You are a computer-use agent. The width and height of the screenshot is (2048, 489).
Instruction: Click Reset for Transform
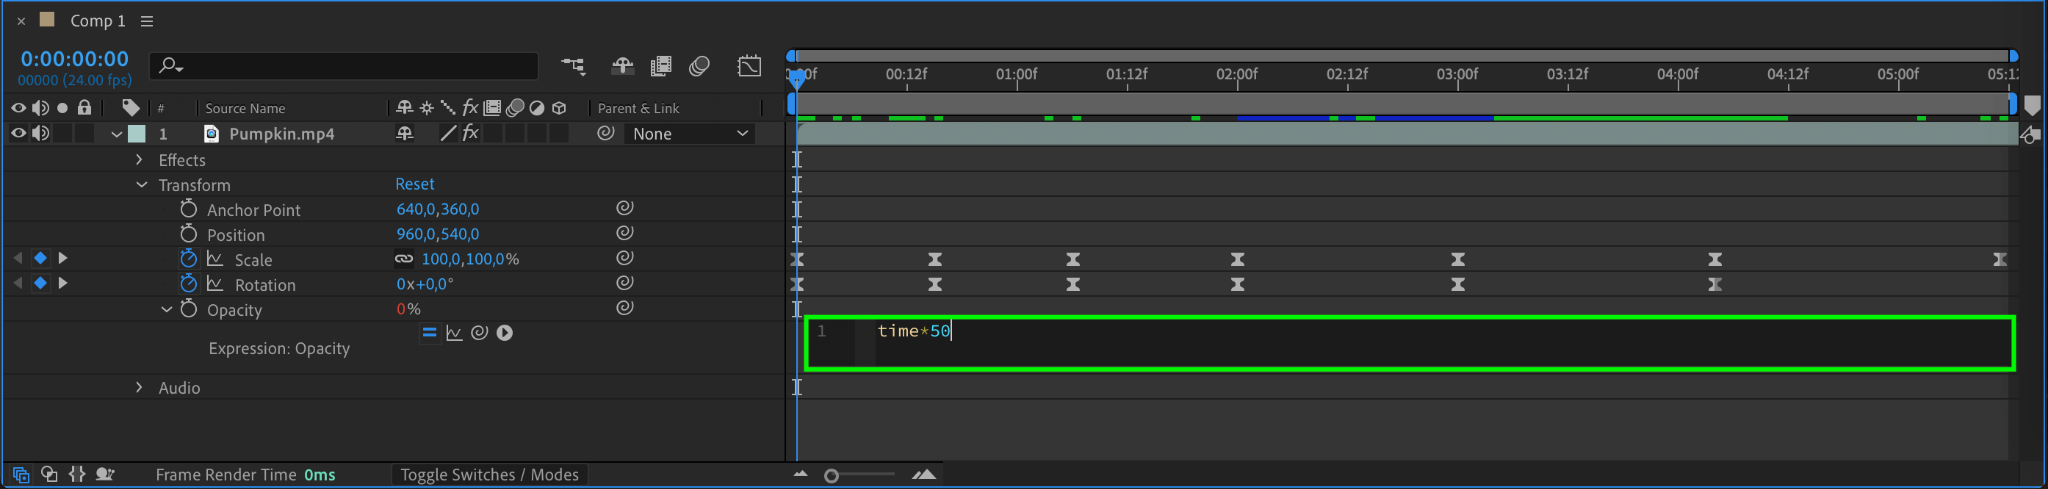coord(415,184)
